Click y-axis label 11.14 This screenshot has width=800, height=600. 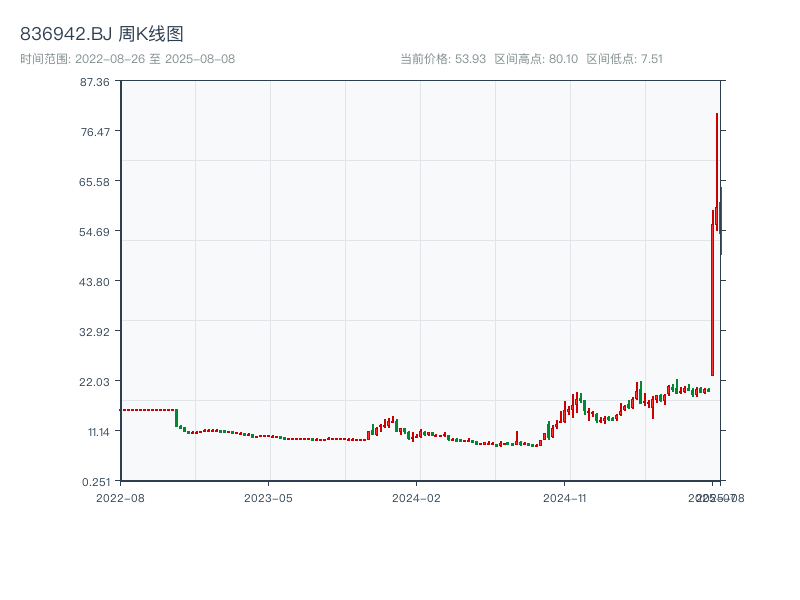point(98,432)
